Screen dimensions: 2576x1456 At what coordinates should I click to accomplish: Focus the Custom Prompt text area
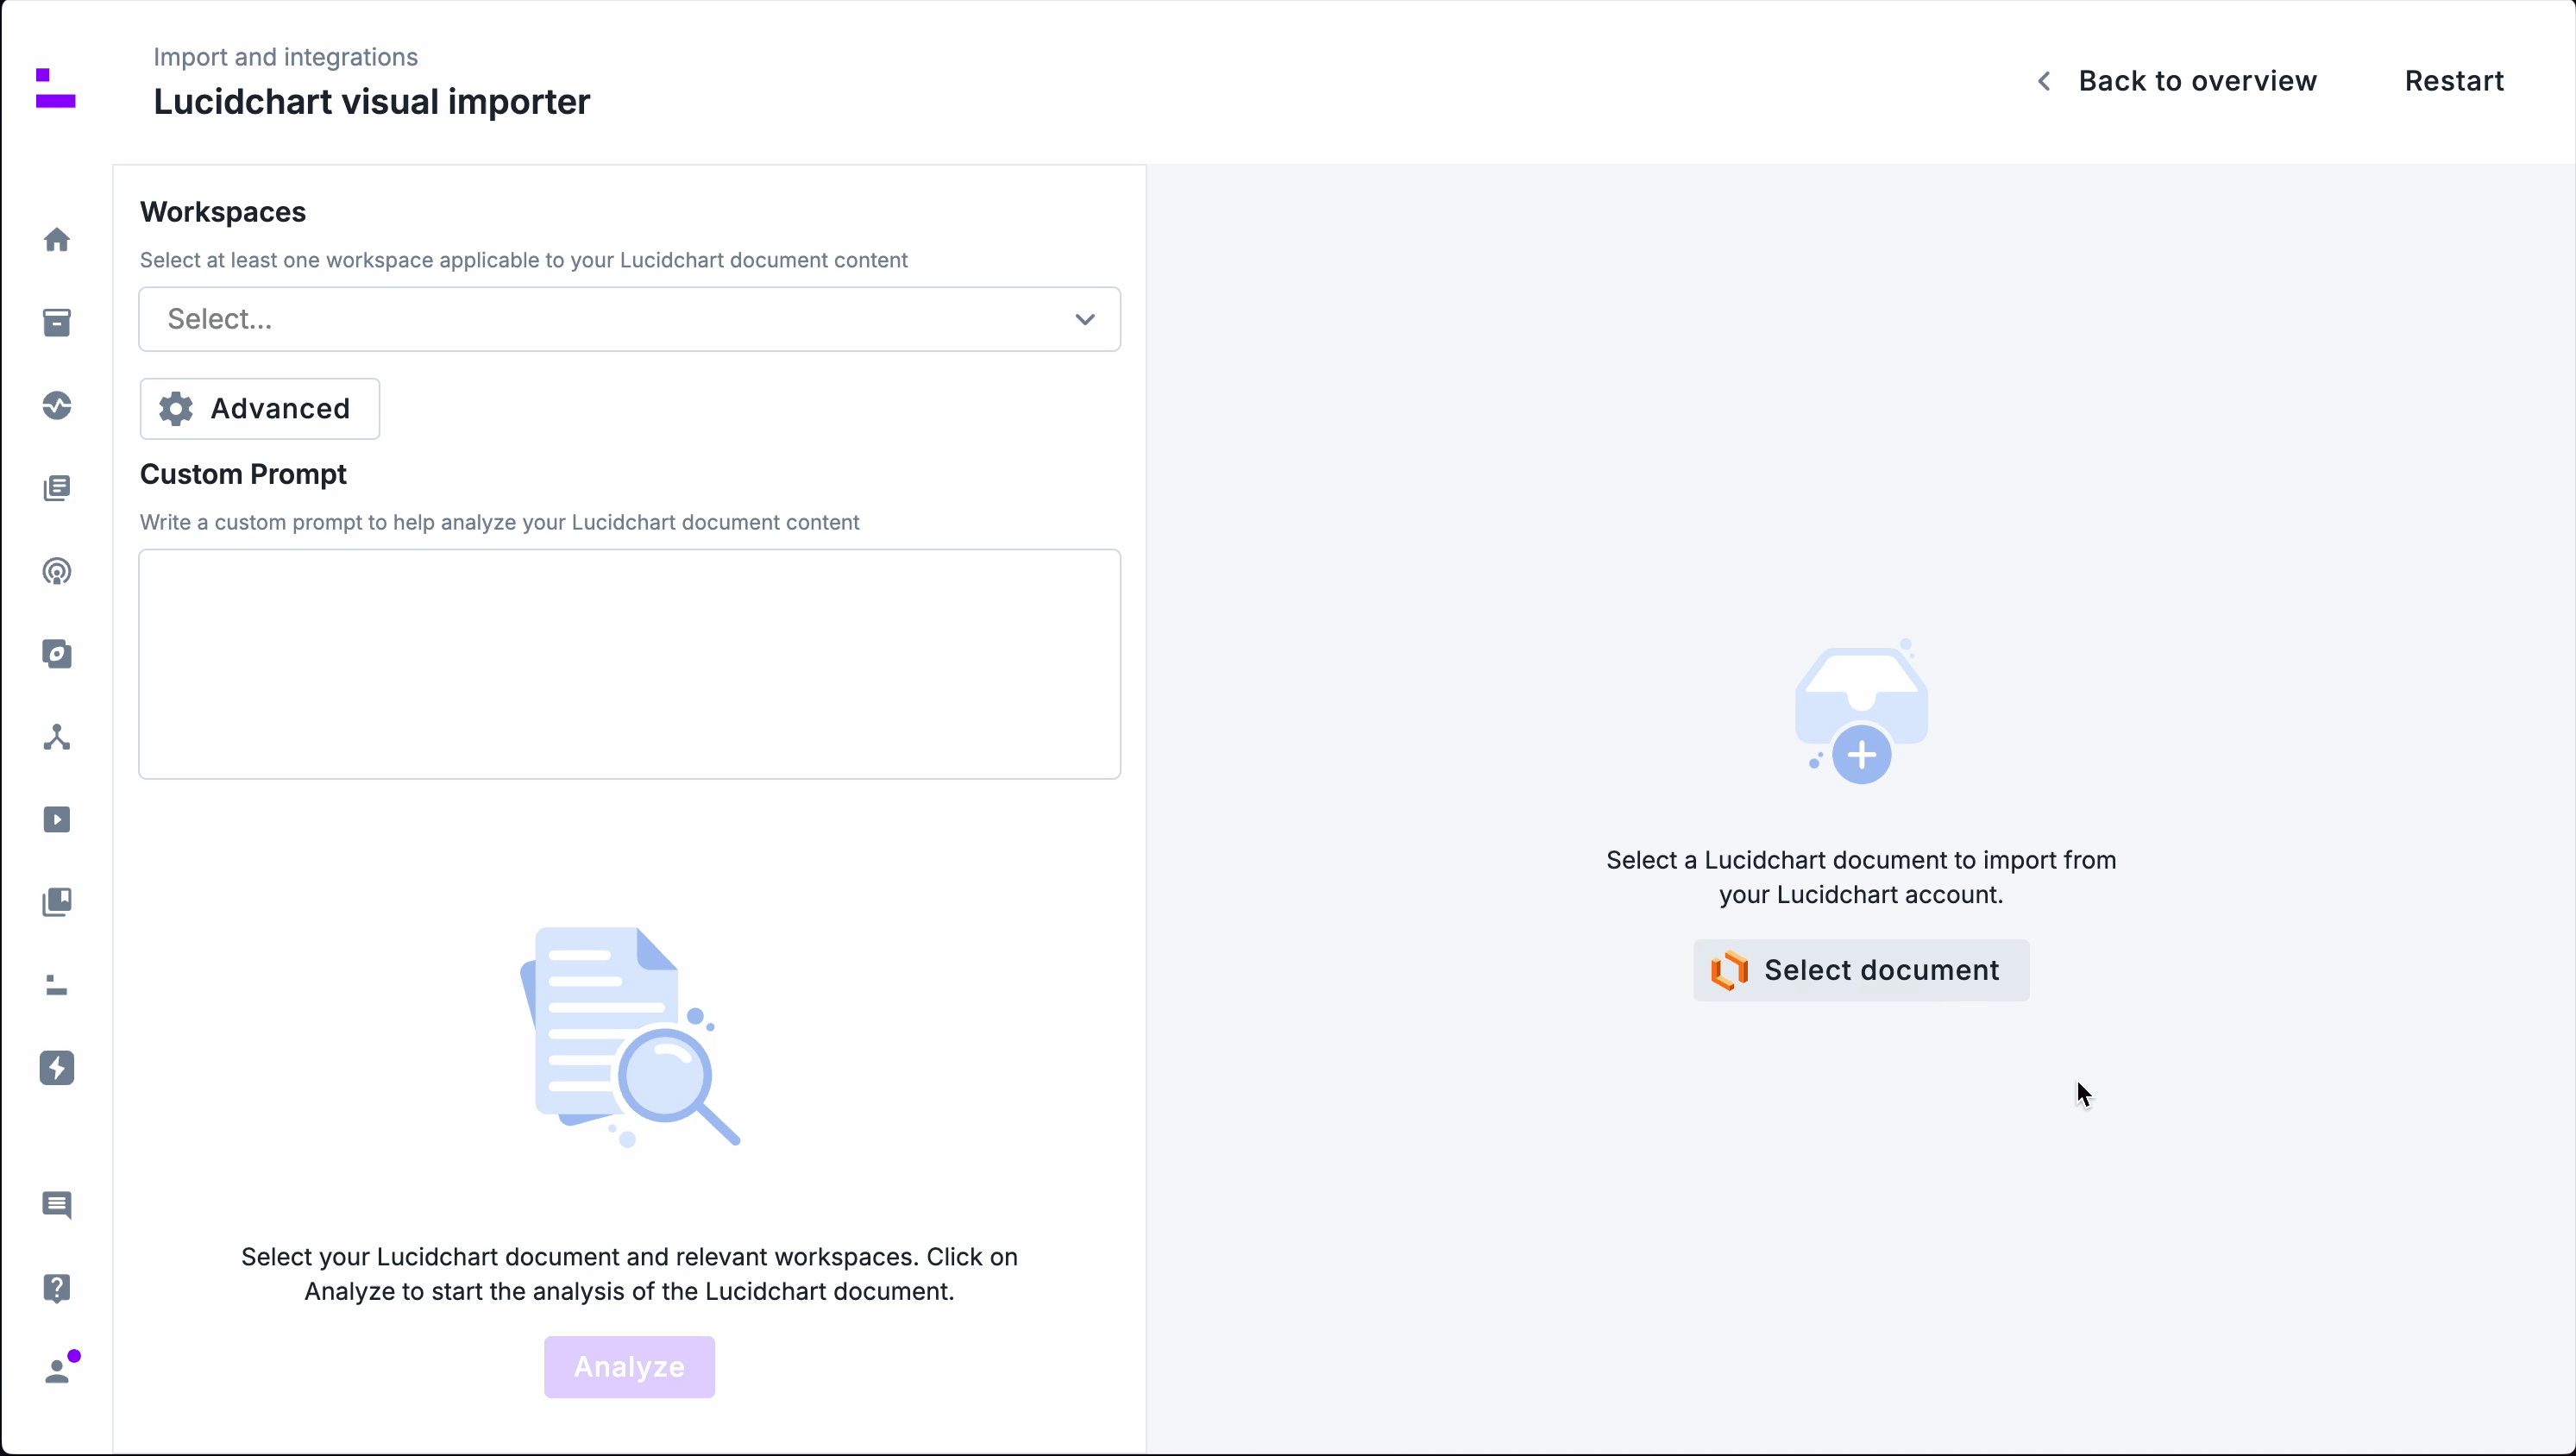(629, 664)
